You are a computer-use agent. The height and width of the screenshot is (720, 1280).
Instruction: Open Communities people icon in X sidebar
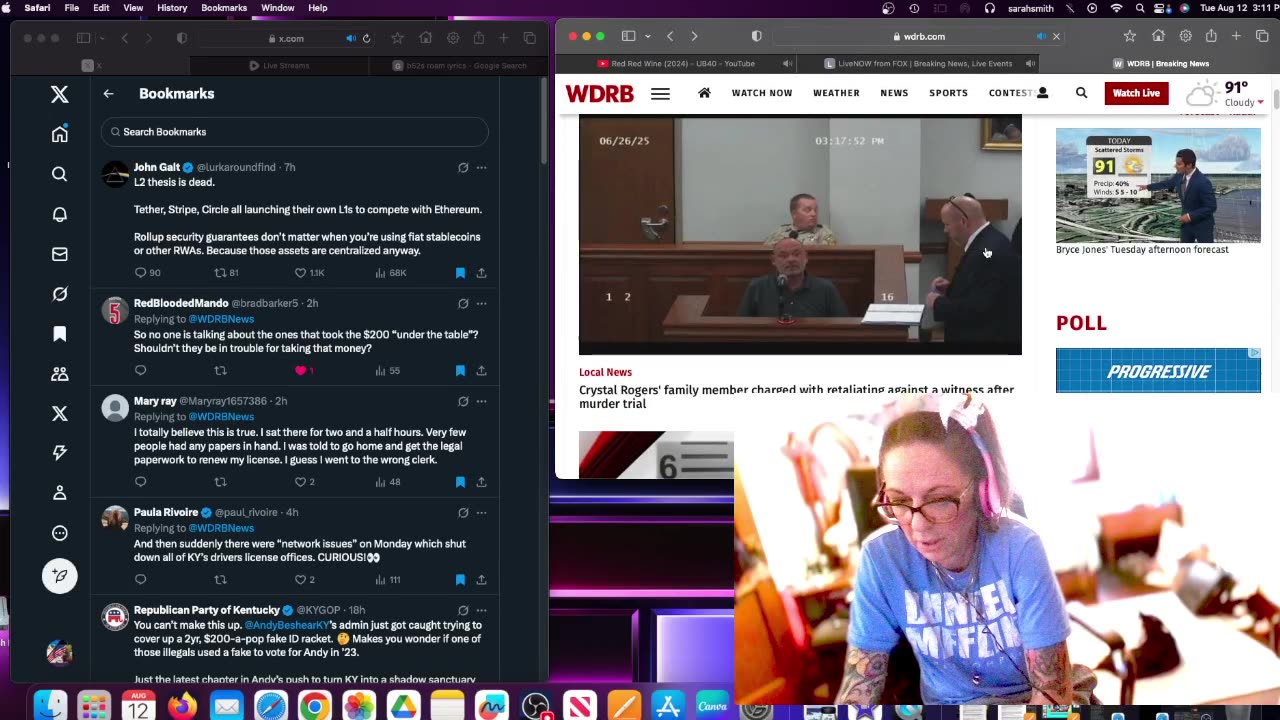point(60,374)
